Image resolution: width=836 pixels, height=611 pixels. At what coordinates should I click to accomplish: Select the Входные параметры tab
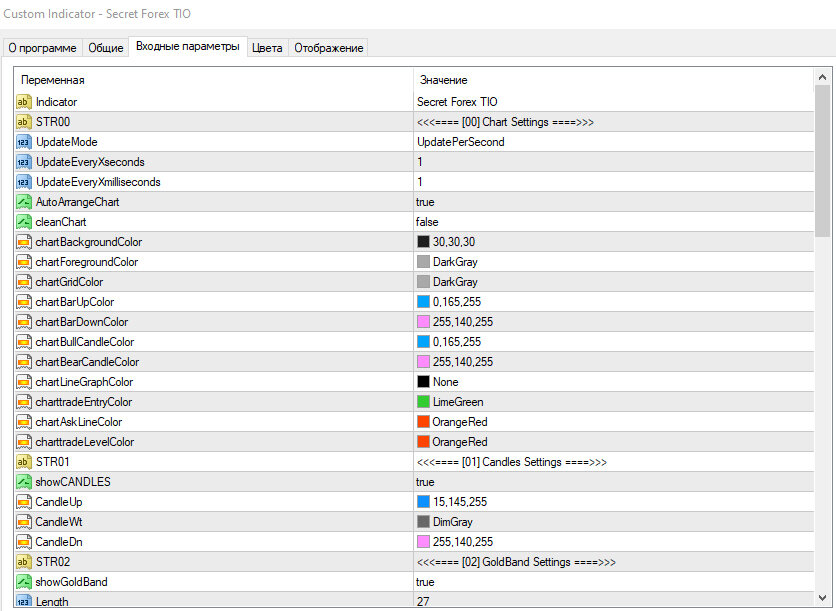(188, 46)
